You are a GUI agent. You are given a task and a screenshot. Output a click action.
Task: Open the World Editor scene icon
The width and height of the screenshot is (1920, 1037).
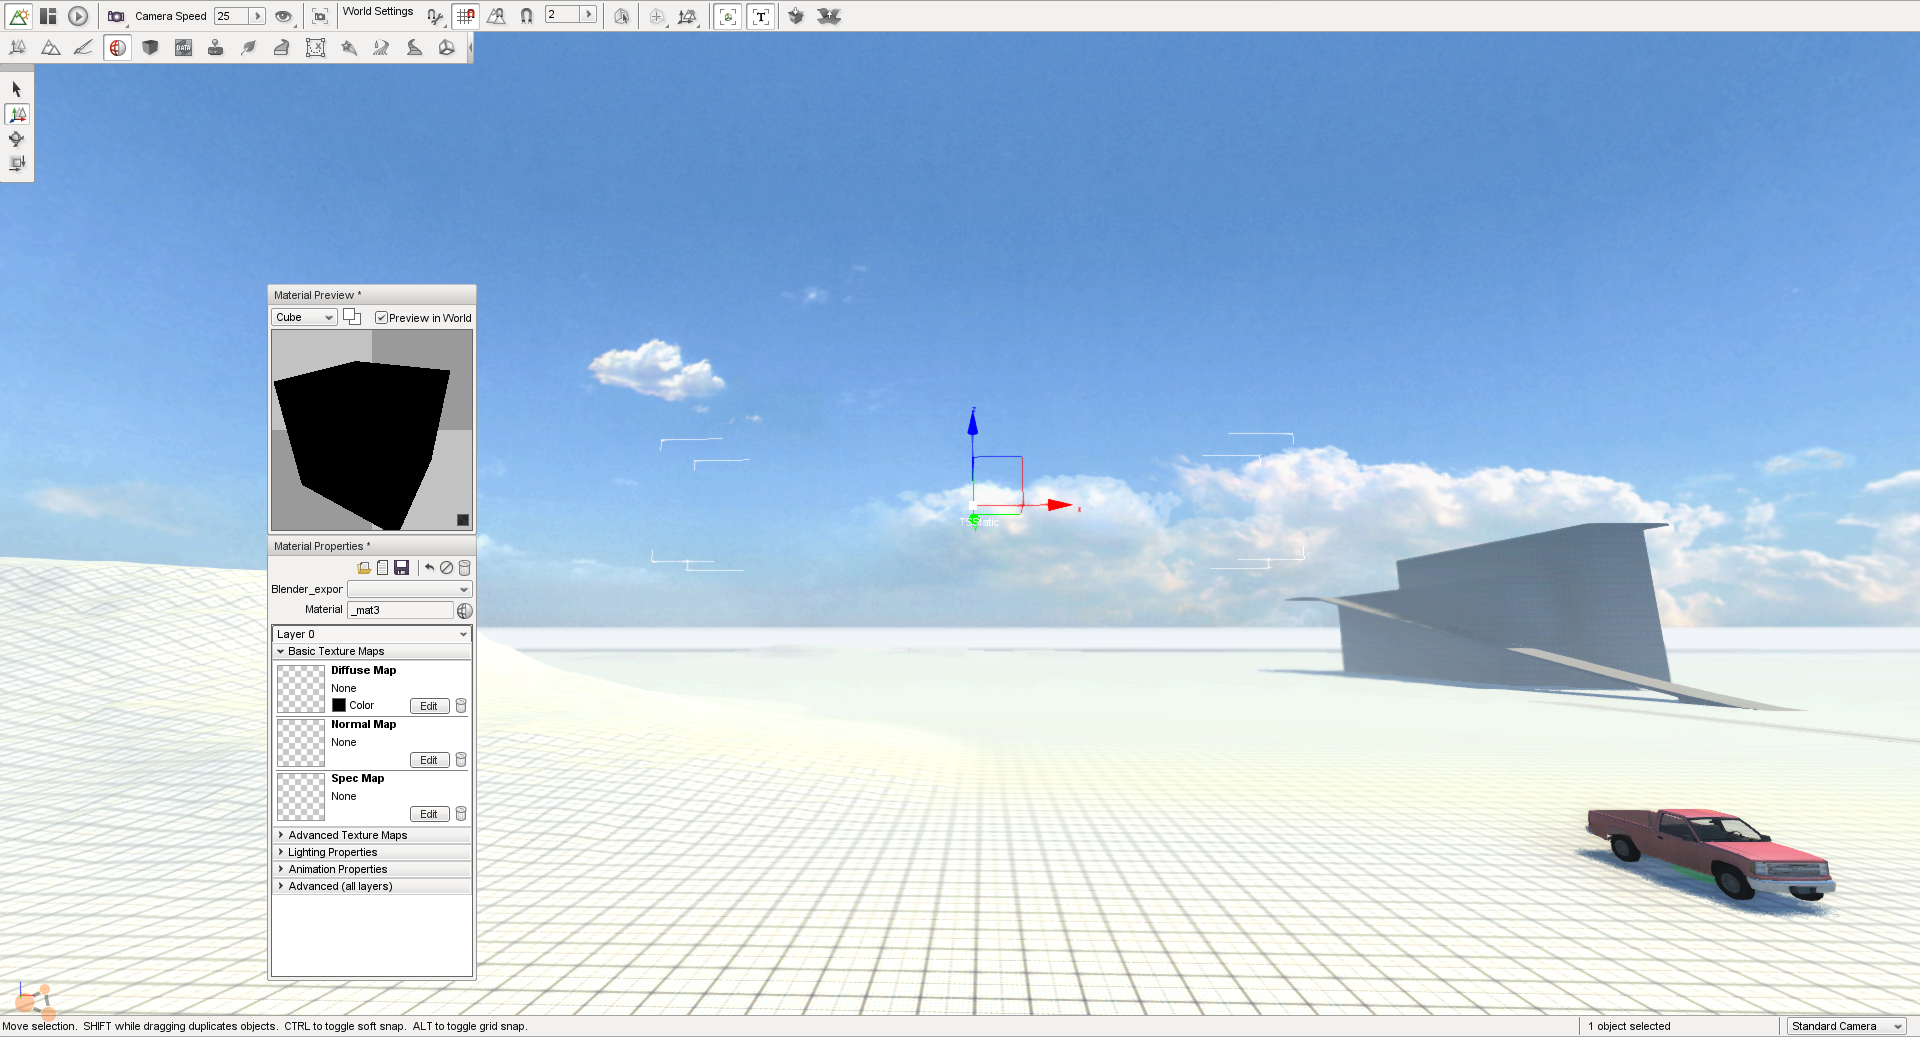pos(19,16)
